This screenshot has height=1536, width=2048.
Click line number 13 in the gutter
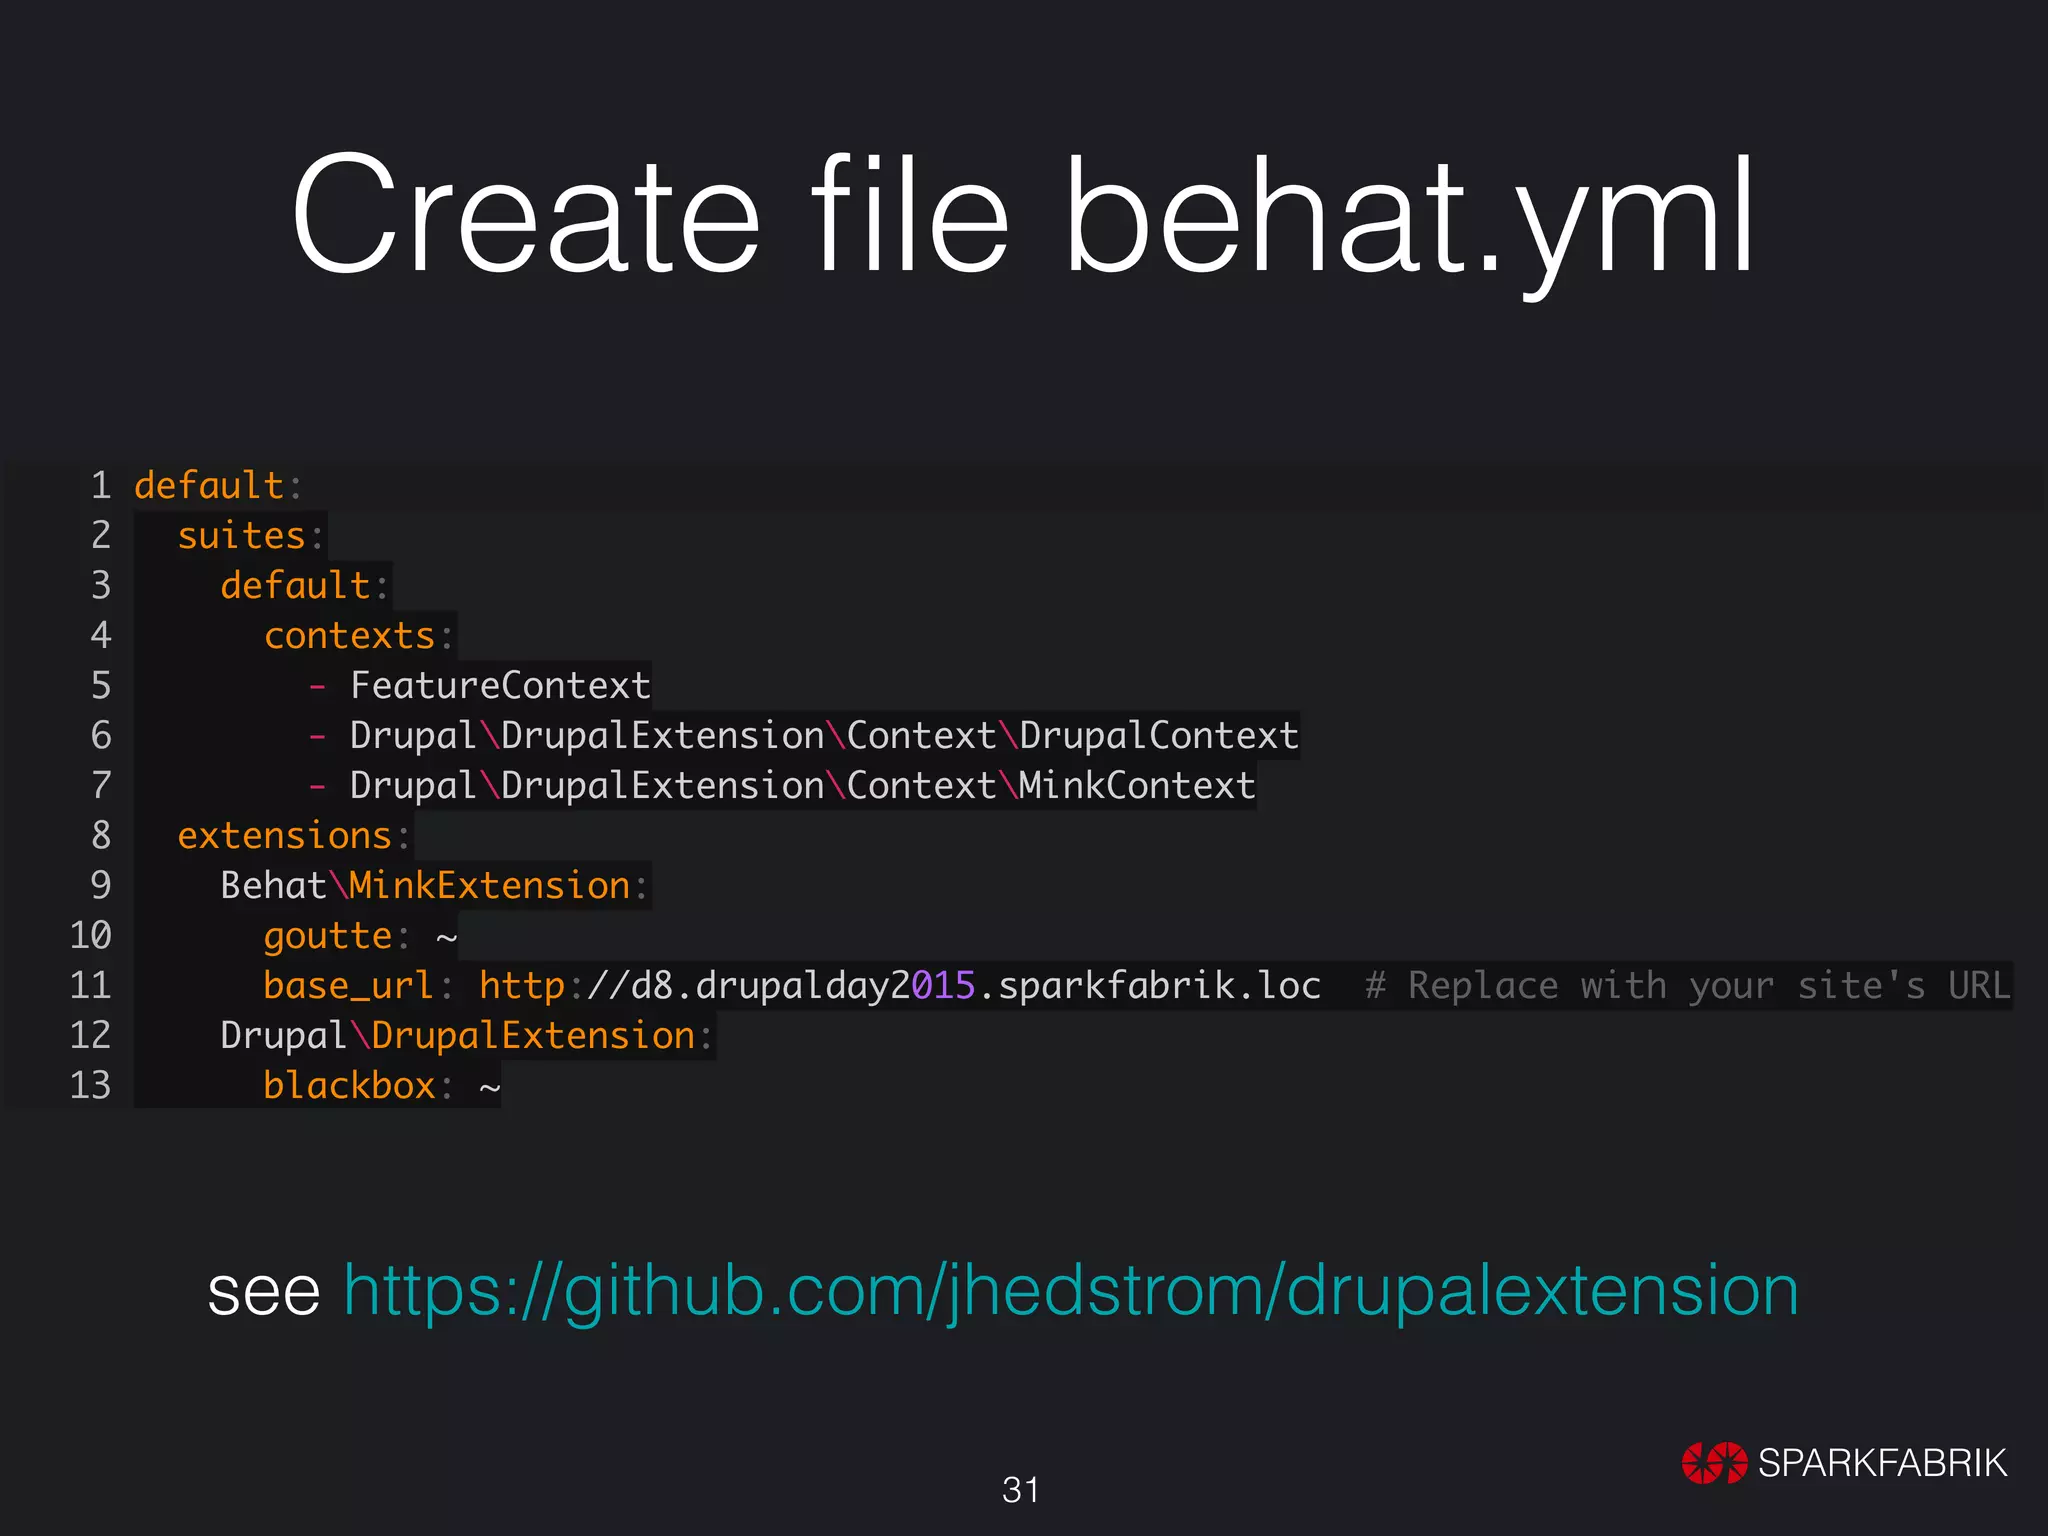[90, 1085]
